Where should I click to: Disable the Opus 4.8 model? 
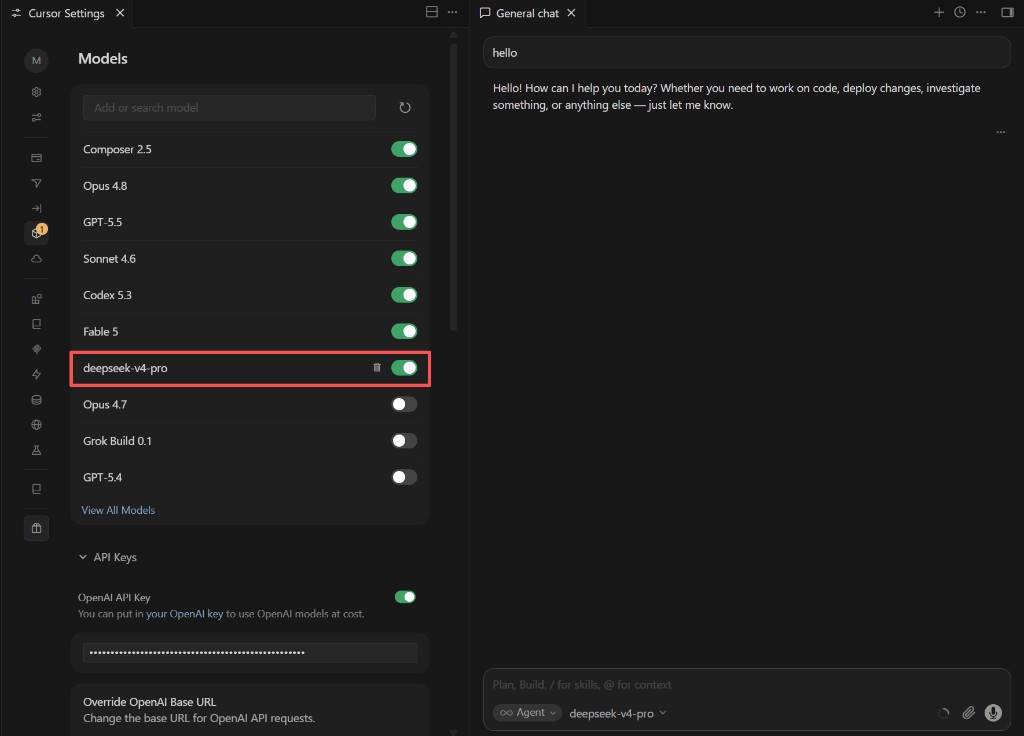[x=404, y=185]
